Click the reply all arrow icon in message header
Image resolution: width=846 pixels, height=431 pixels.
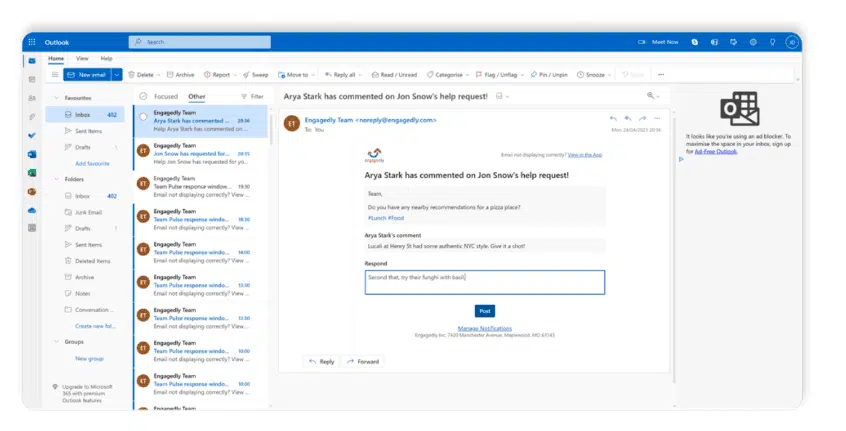point(628,118)
